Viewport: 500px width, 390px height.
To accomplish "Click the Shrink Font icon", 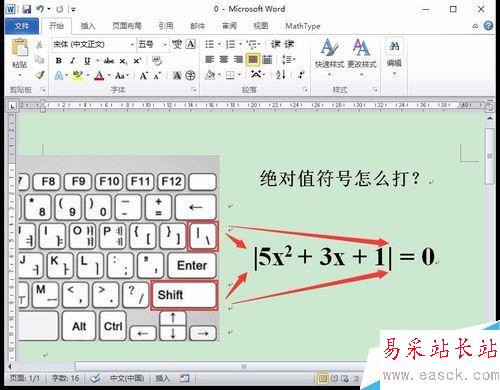I will coord(157,76).
